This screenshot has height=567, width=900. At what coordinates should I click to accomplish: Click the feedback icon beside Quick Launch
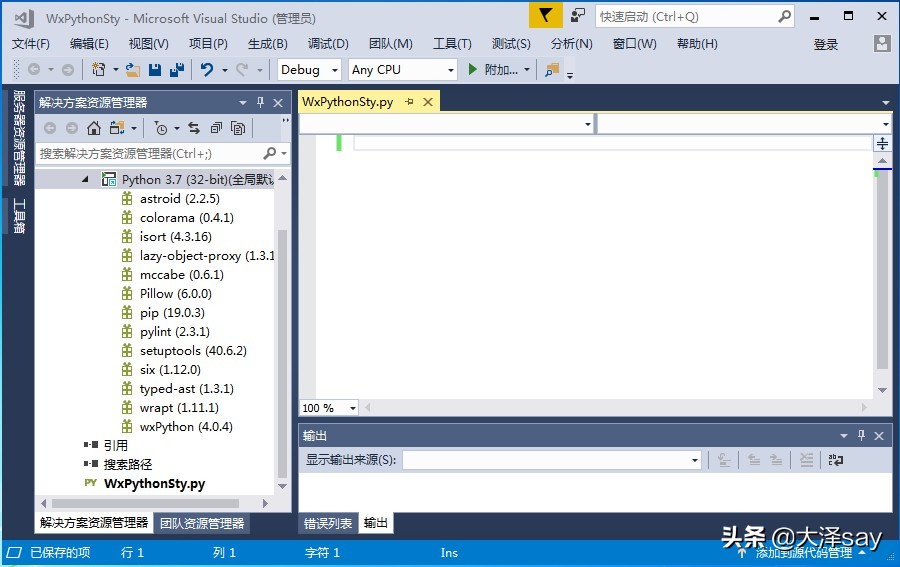578,15
